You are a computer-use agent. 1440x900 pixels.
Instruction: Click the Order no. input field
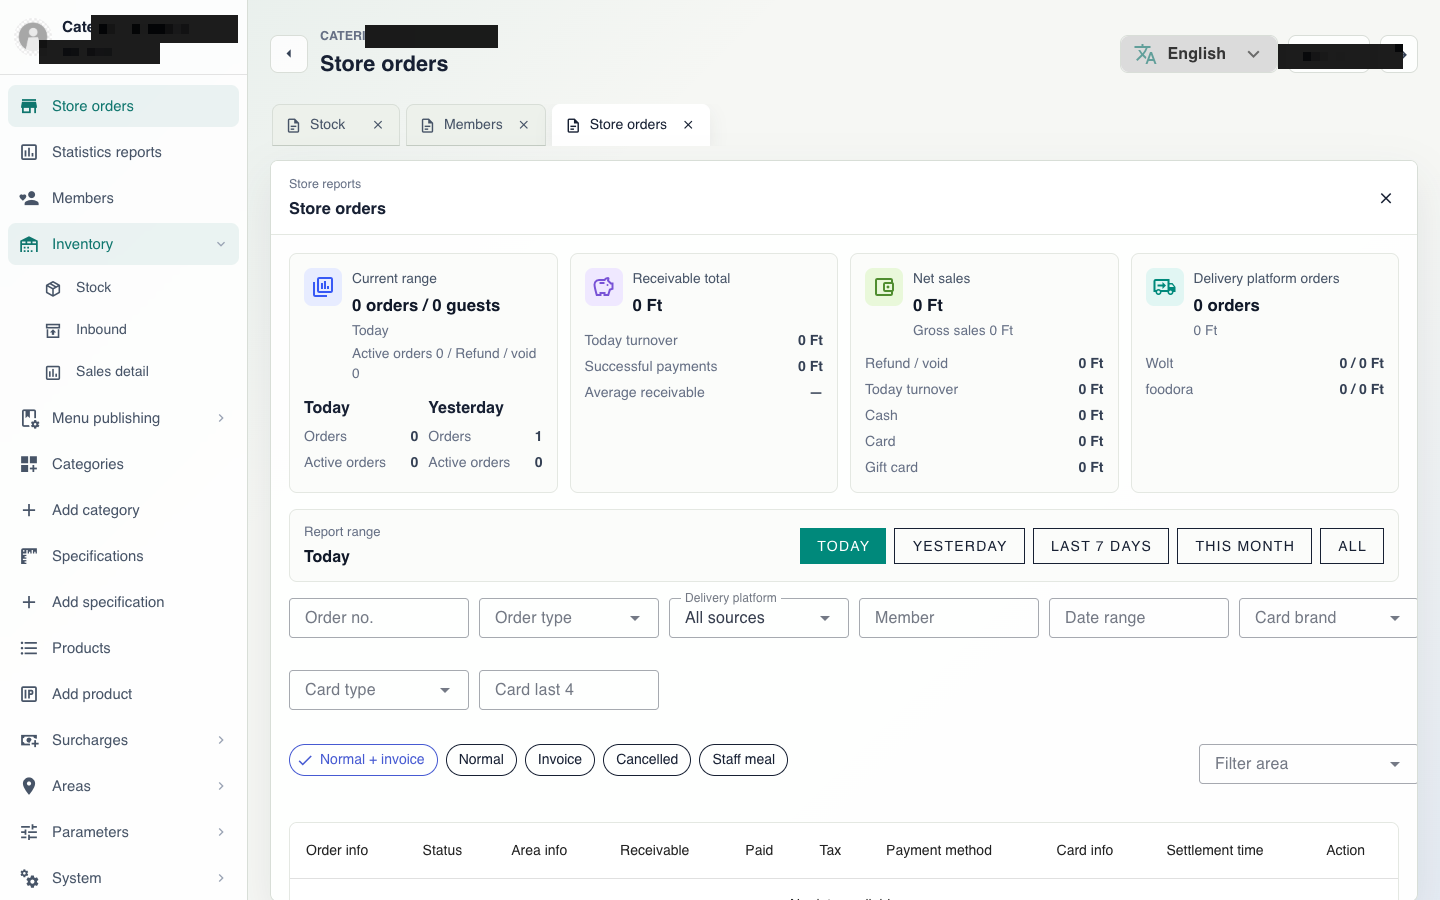click(x=379, y=618)
